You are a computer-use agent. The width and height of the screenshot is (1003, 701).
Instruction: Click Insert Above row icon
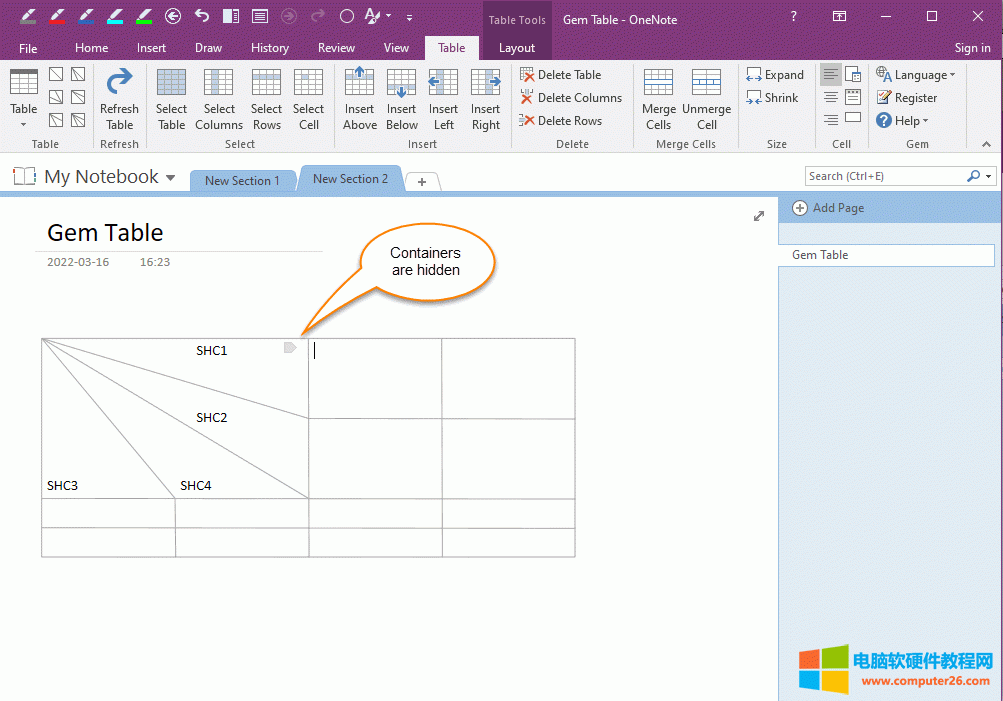click(x=359, y=98)
